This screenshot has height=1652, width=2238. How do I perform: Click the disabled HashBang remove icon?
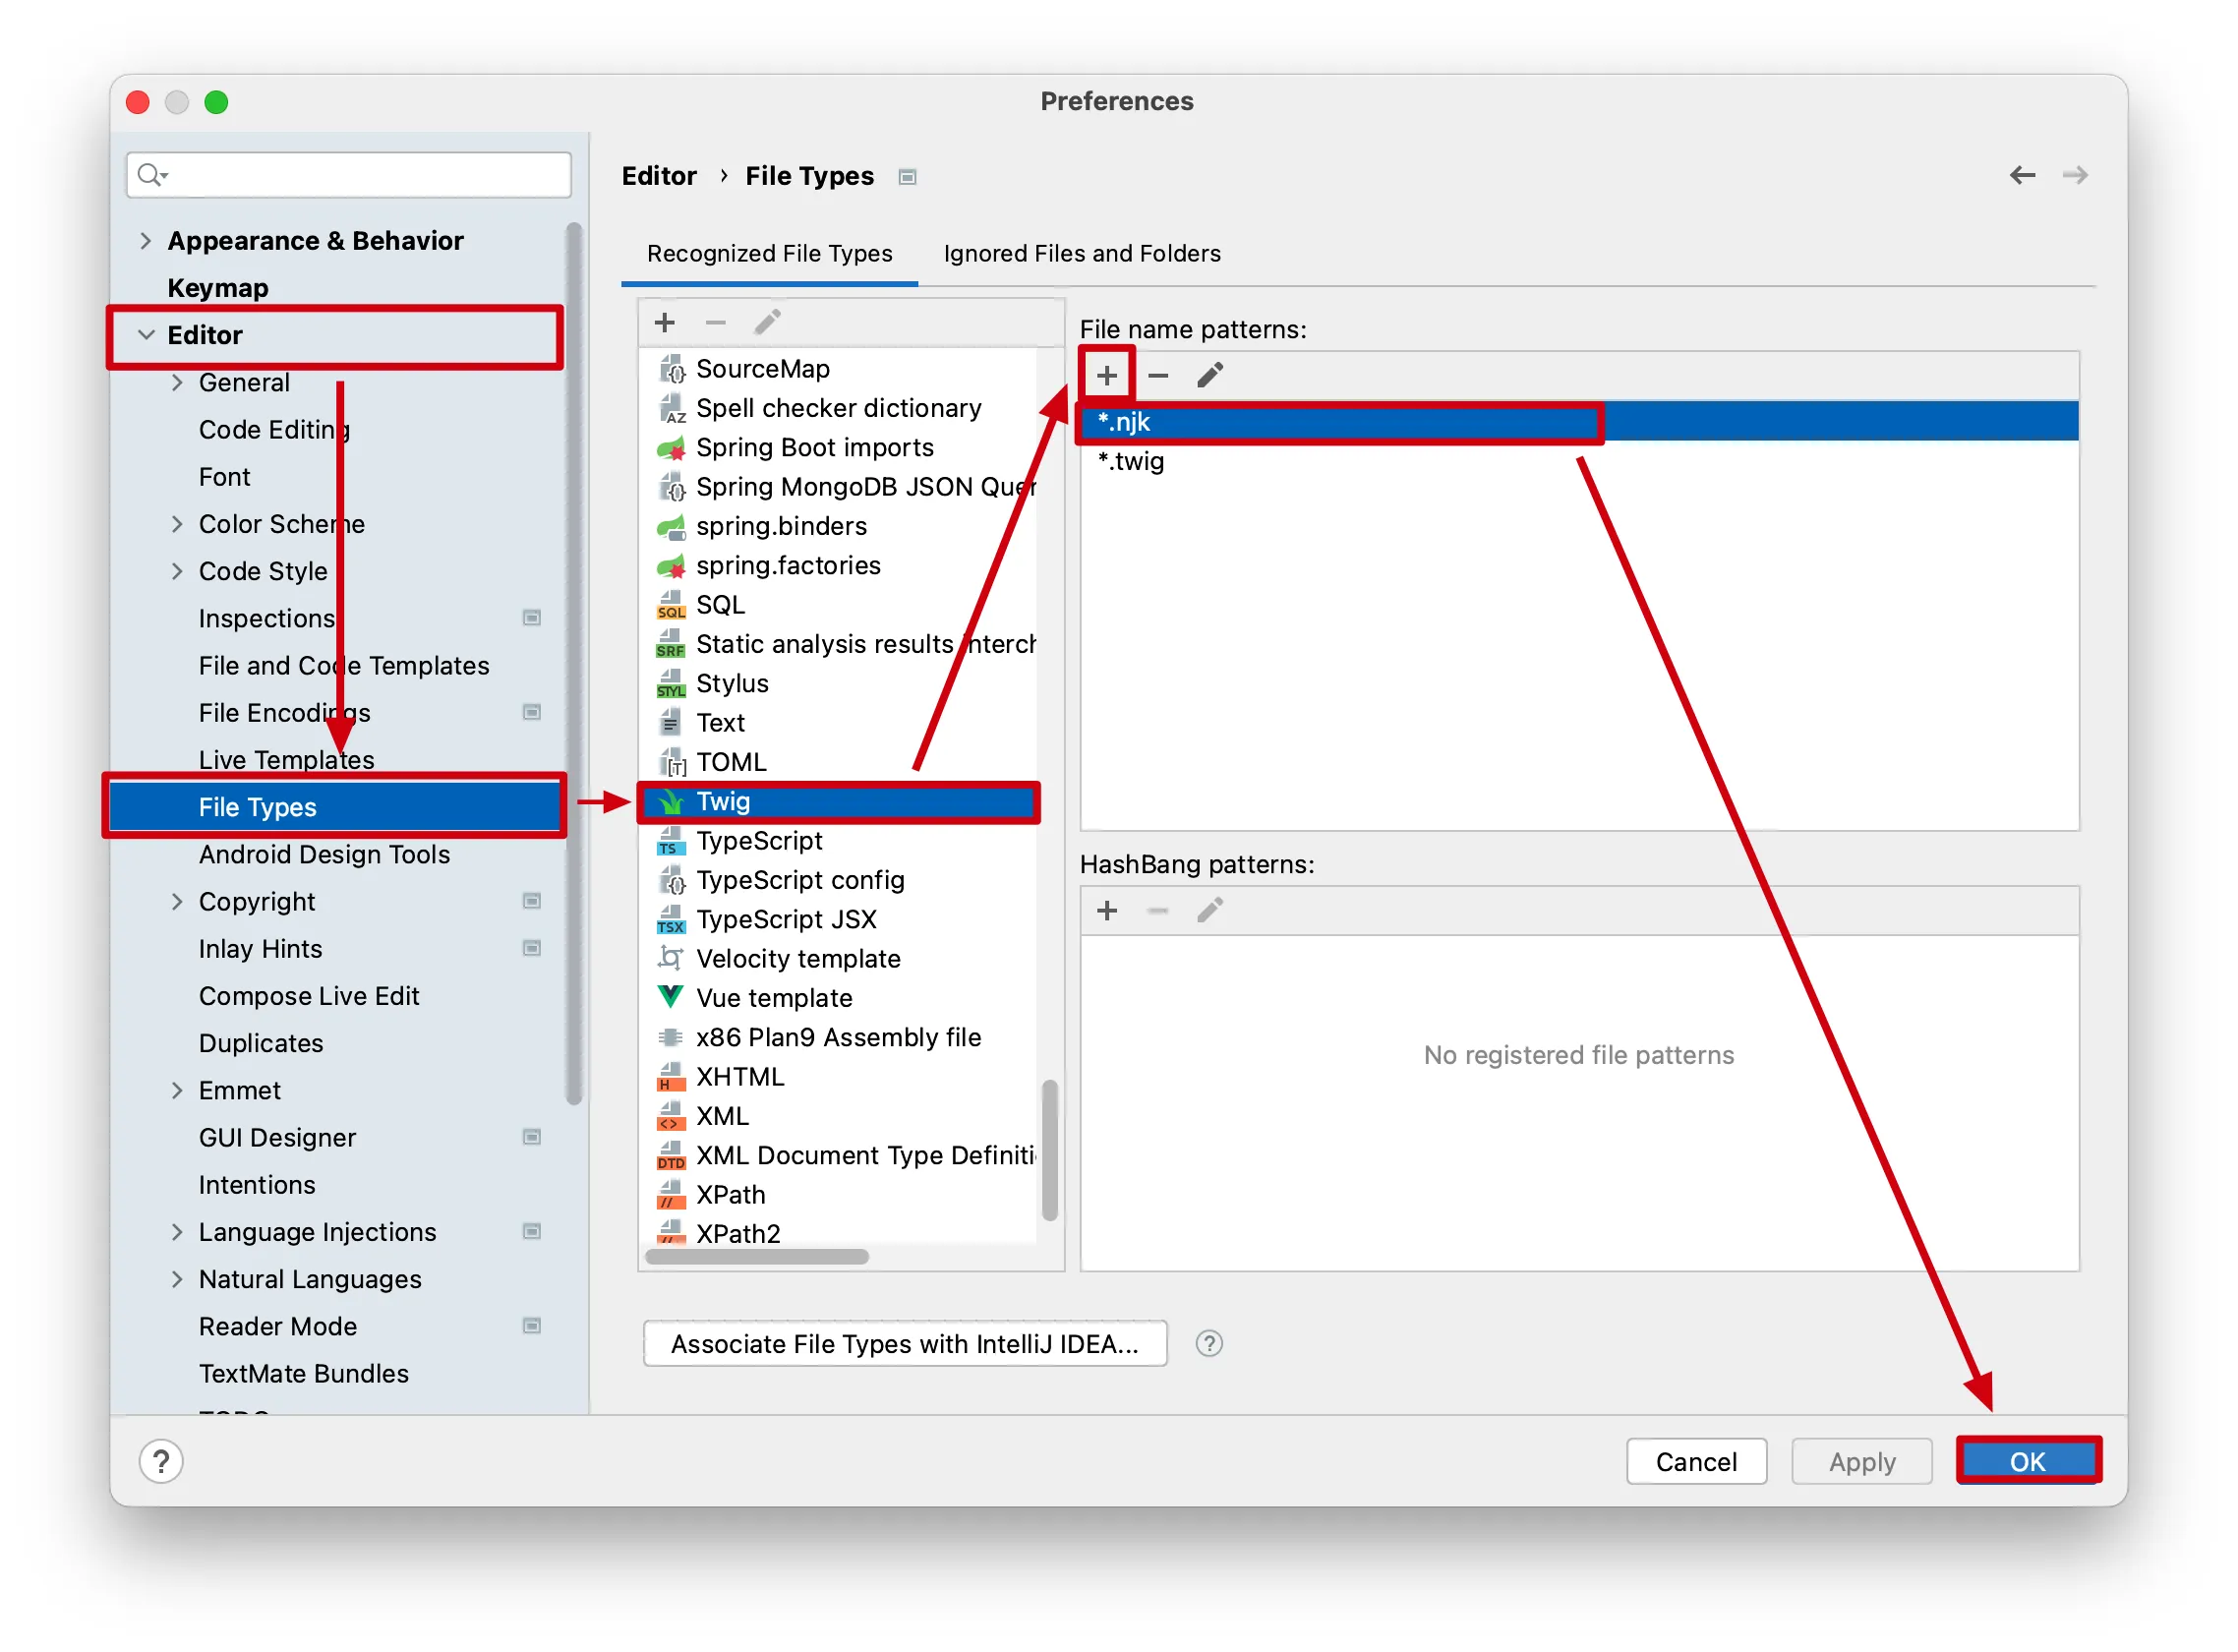tap(1158, 911)
